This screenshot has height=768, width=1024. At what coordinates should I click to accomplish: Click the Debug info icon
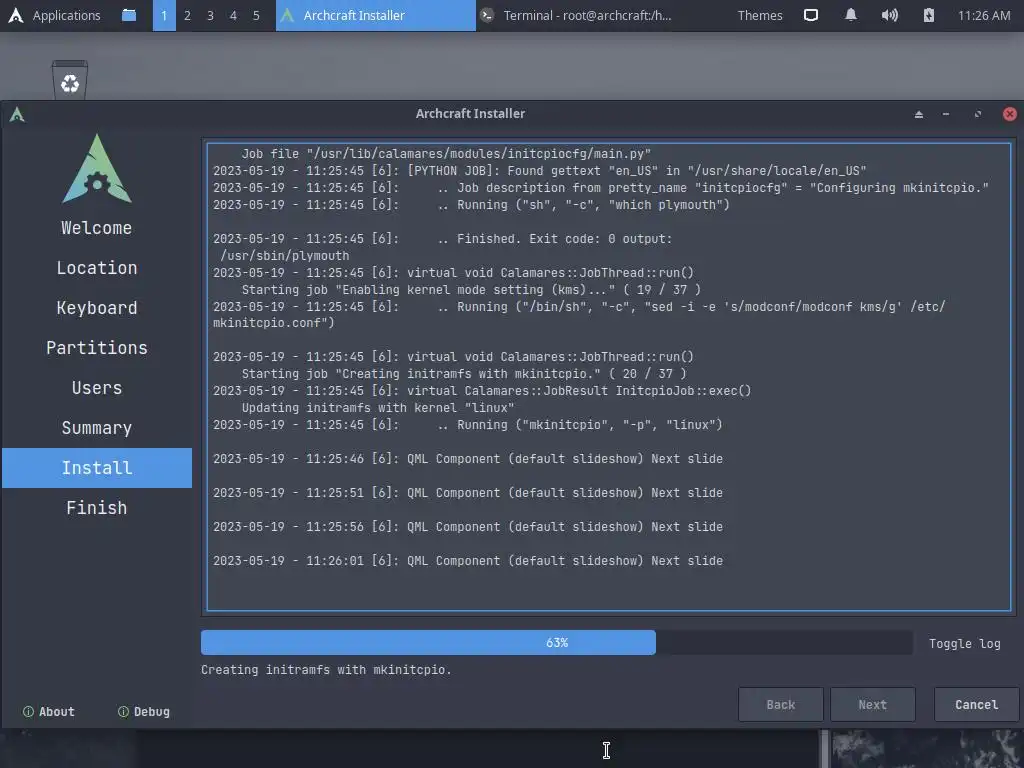[123, 712]
